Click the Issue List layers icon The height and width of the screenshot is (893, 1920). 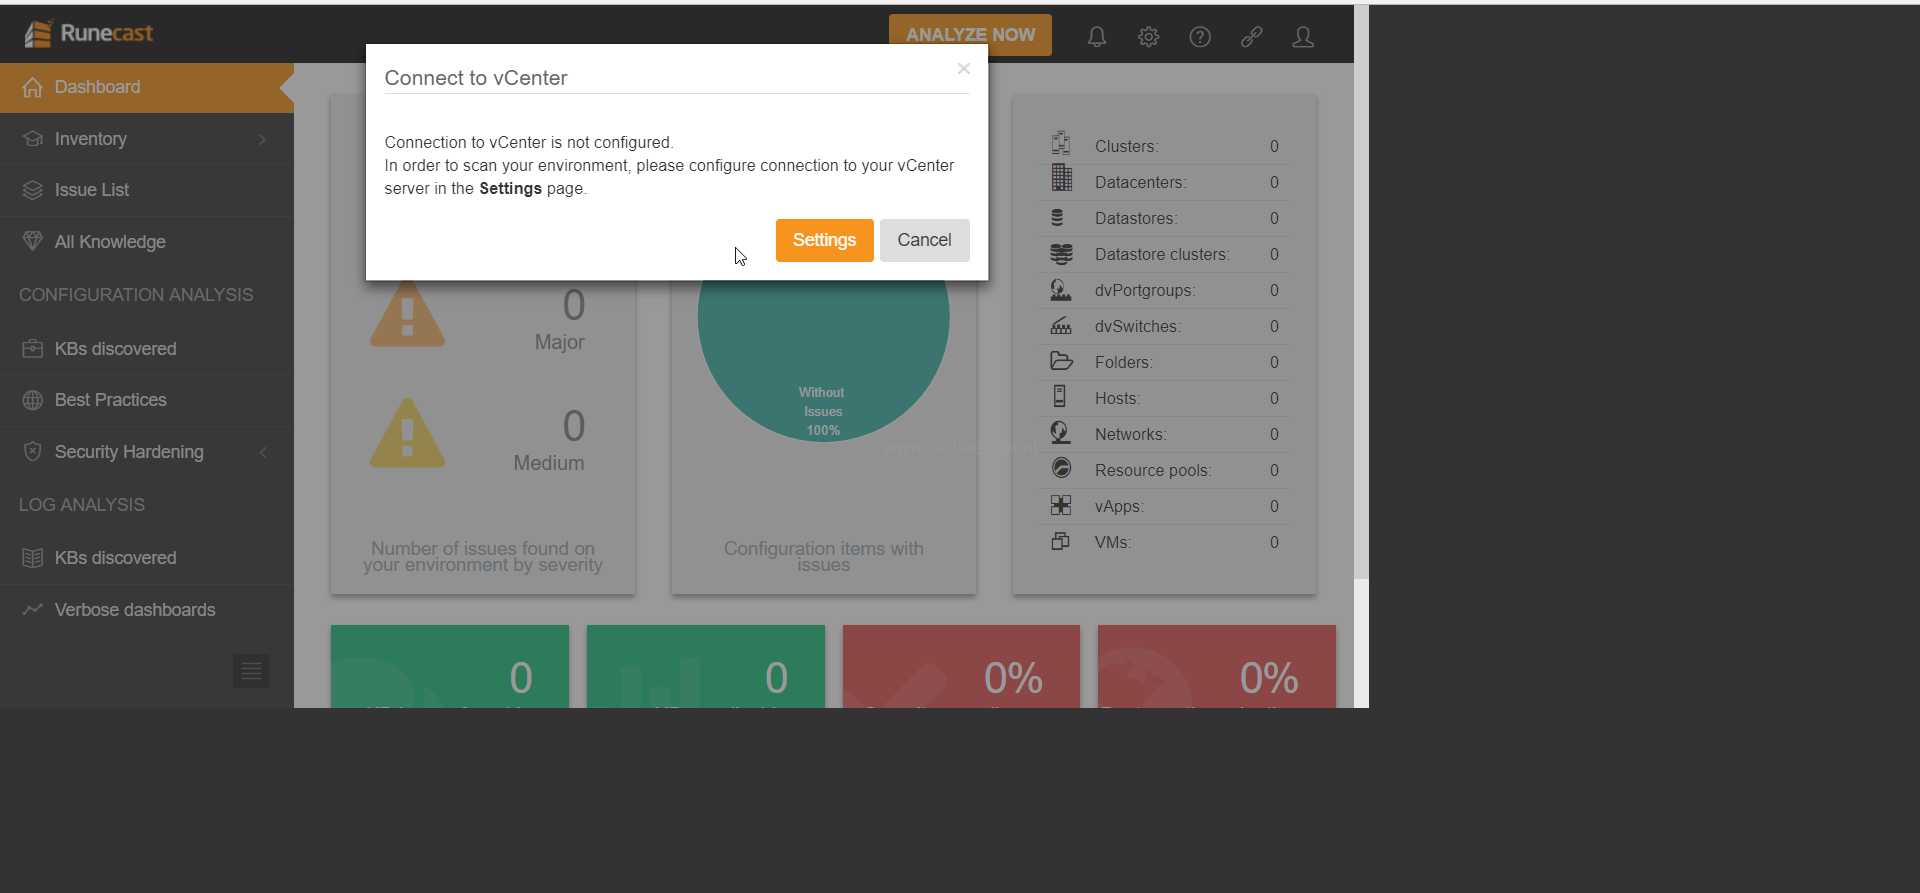coord(33,190)
